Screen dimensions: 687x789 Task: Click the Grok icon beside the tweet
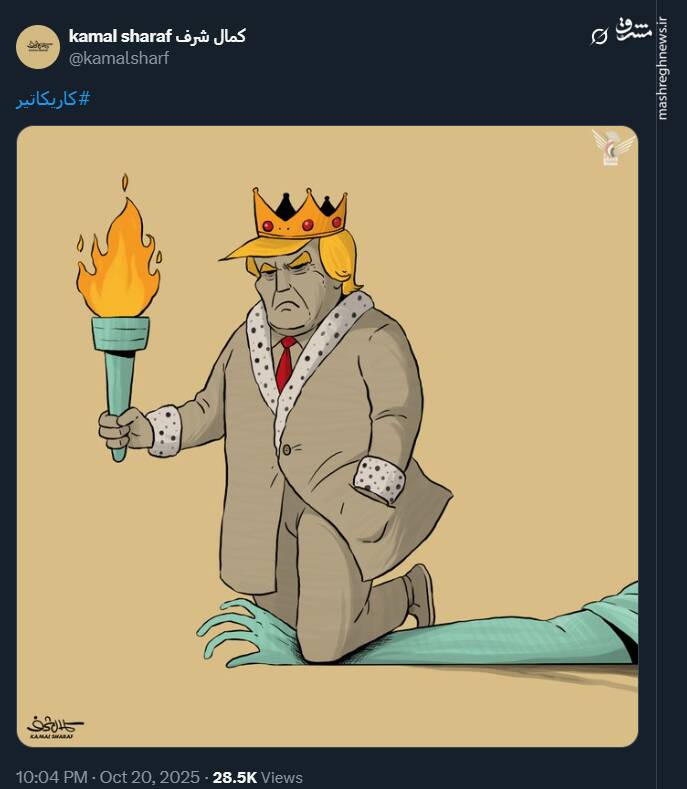599,37
